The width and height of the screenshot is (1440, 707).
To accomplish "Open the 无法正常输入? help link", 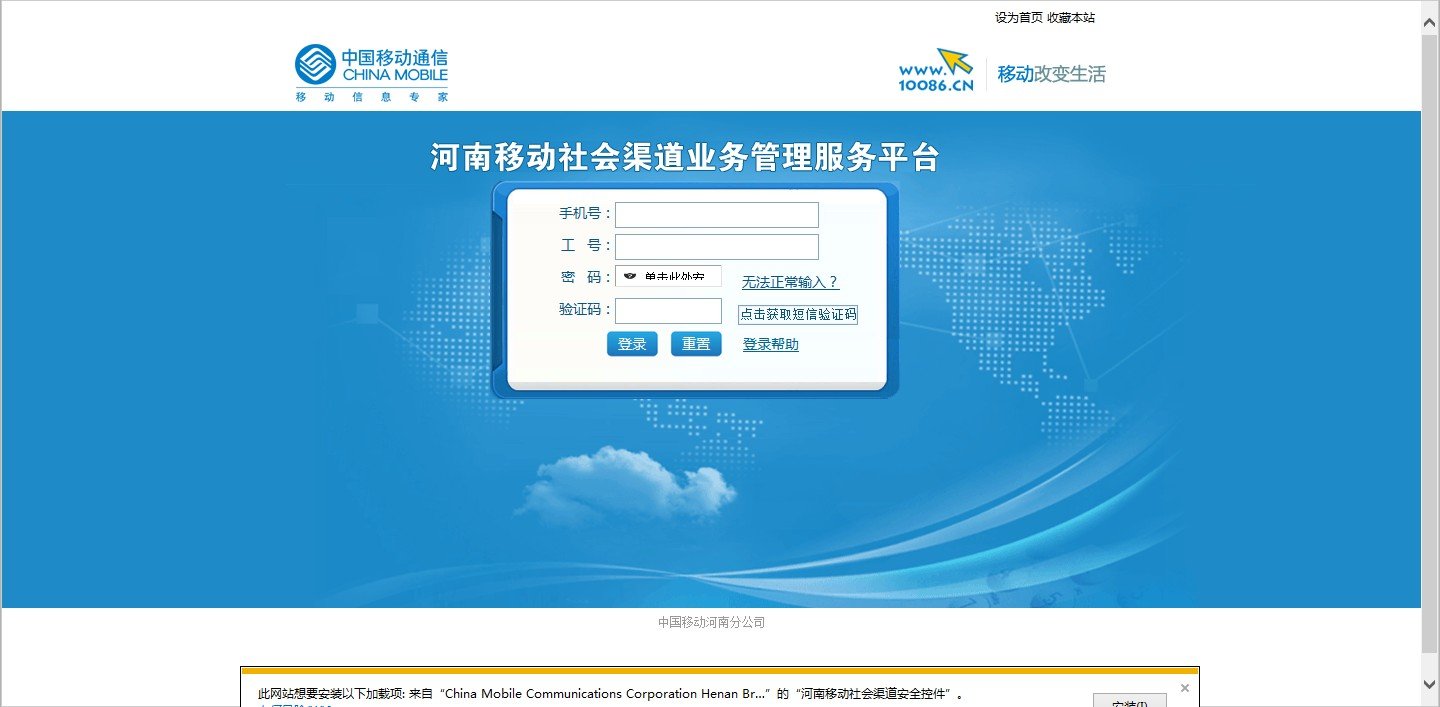I will 788,282.
